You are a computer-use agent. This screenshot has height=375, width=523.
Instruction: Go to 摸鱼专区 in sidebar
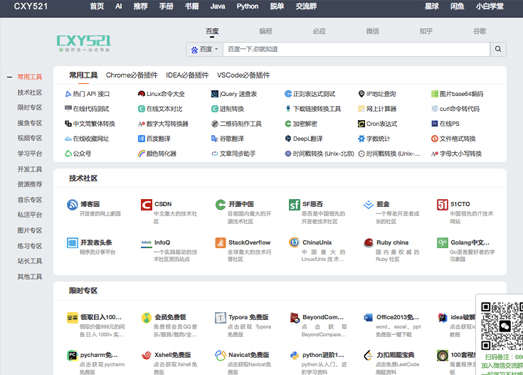[x=30, y=123]
